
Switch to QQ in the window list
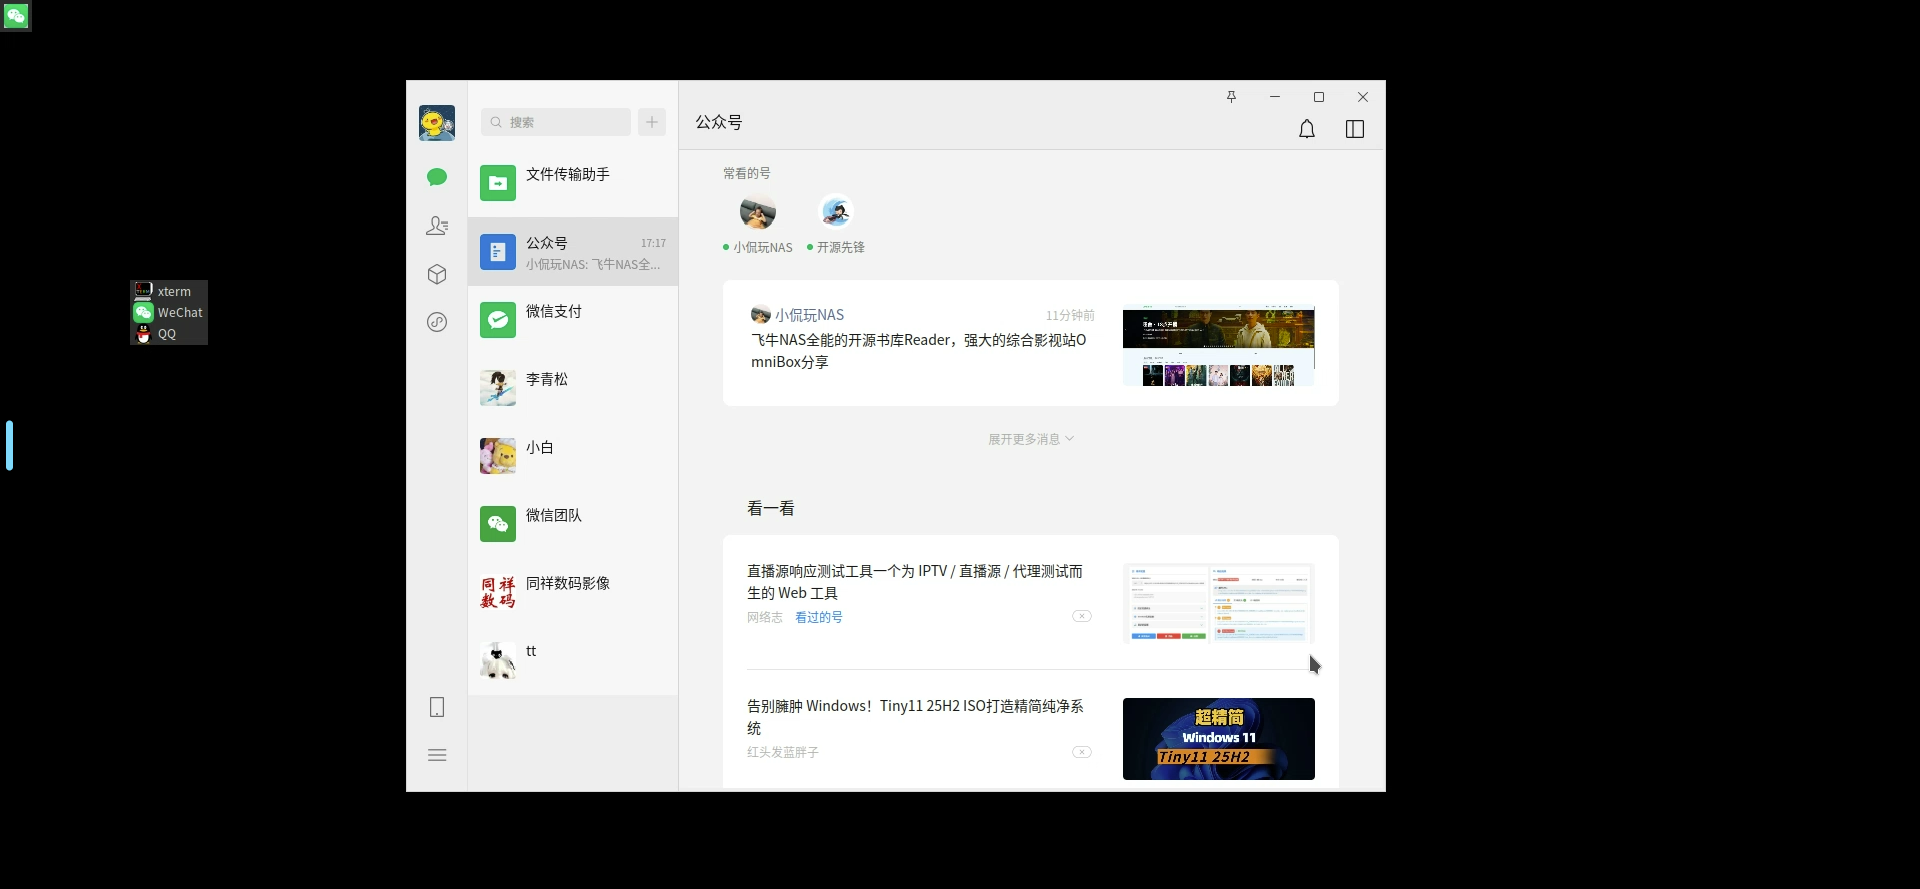[x=167, y=334]
